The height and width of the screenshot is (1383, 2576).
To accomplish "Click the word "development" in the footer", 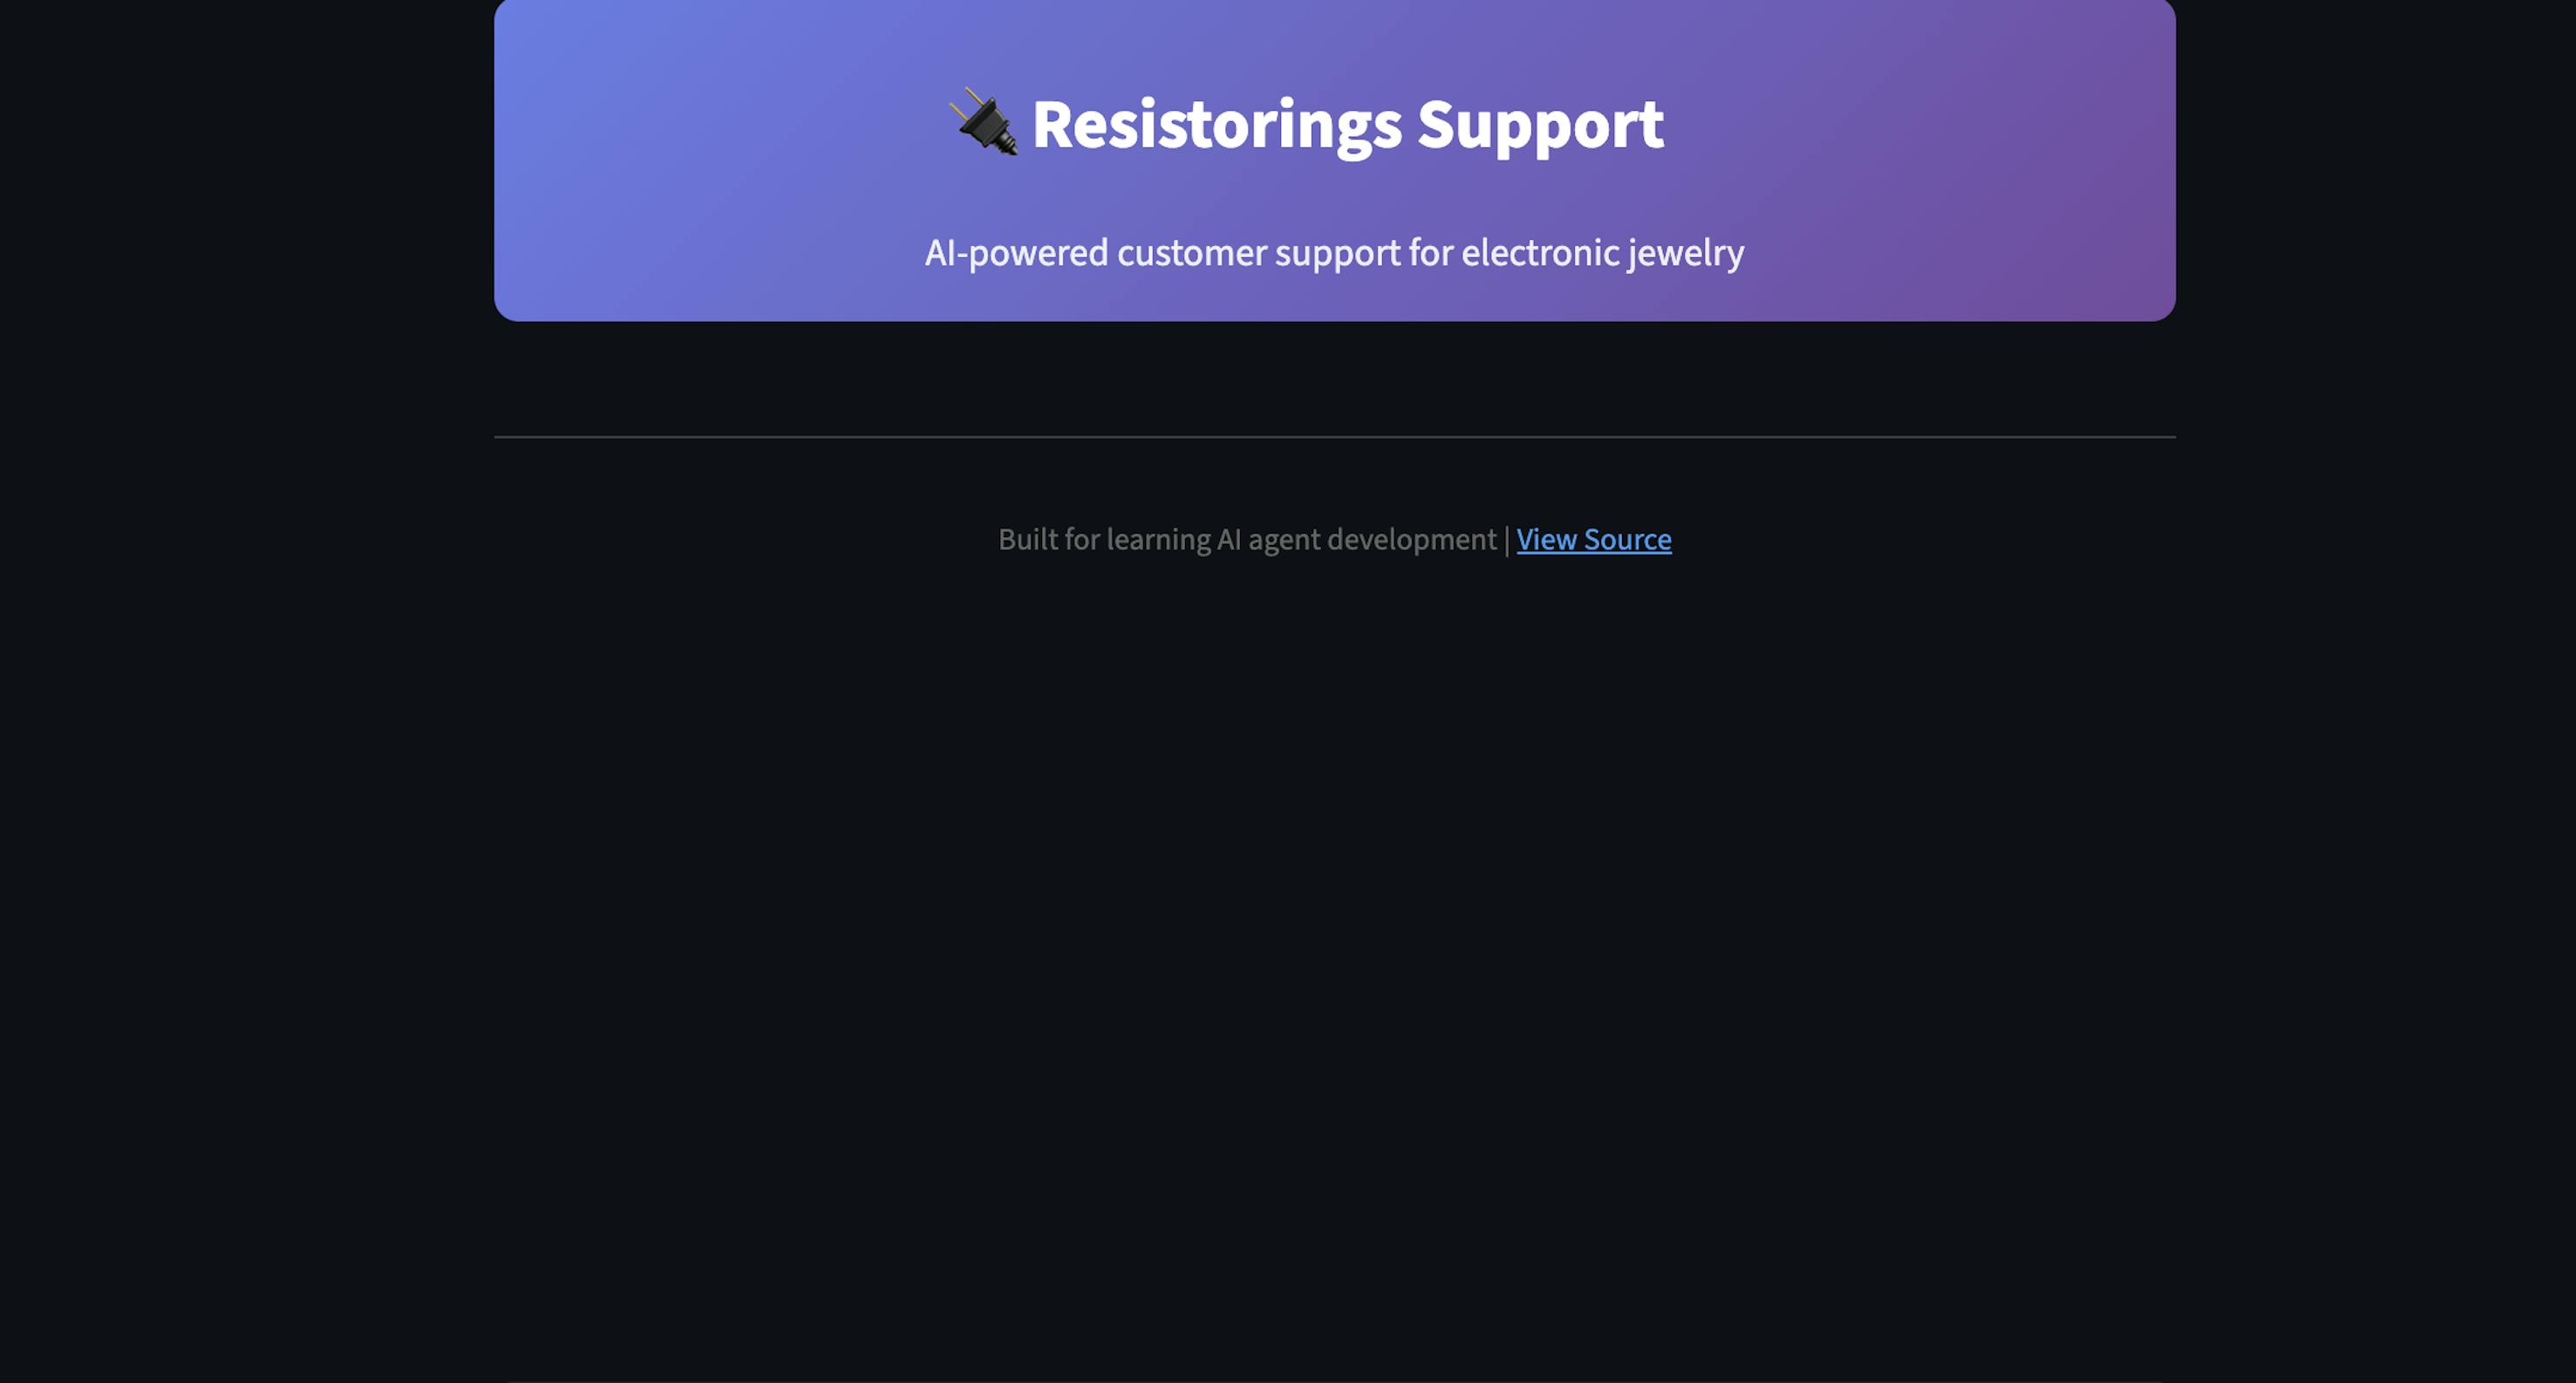I will tap(1411, 540).
